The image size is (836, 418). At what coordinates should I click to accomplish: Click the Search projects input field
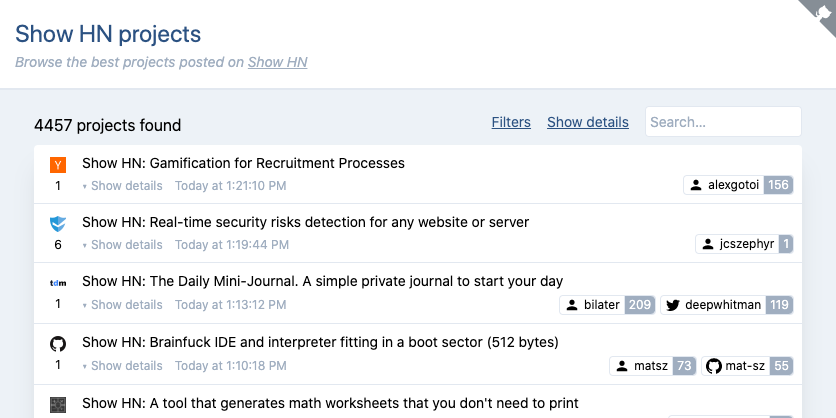click(723, 122)
